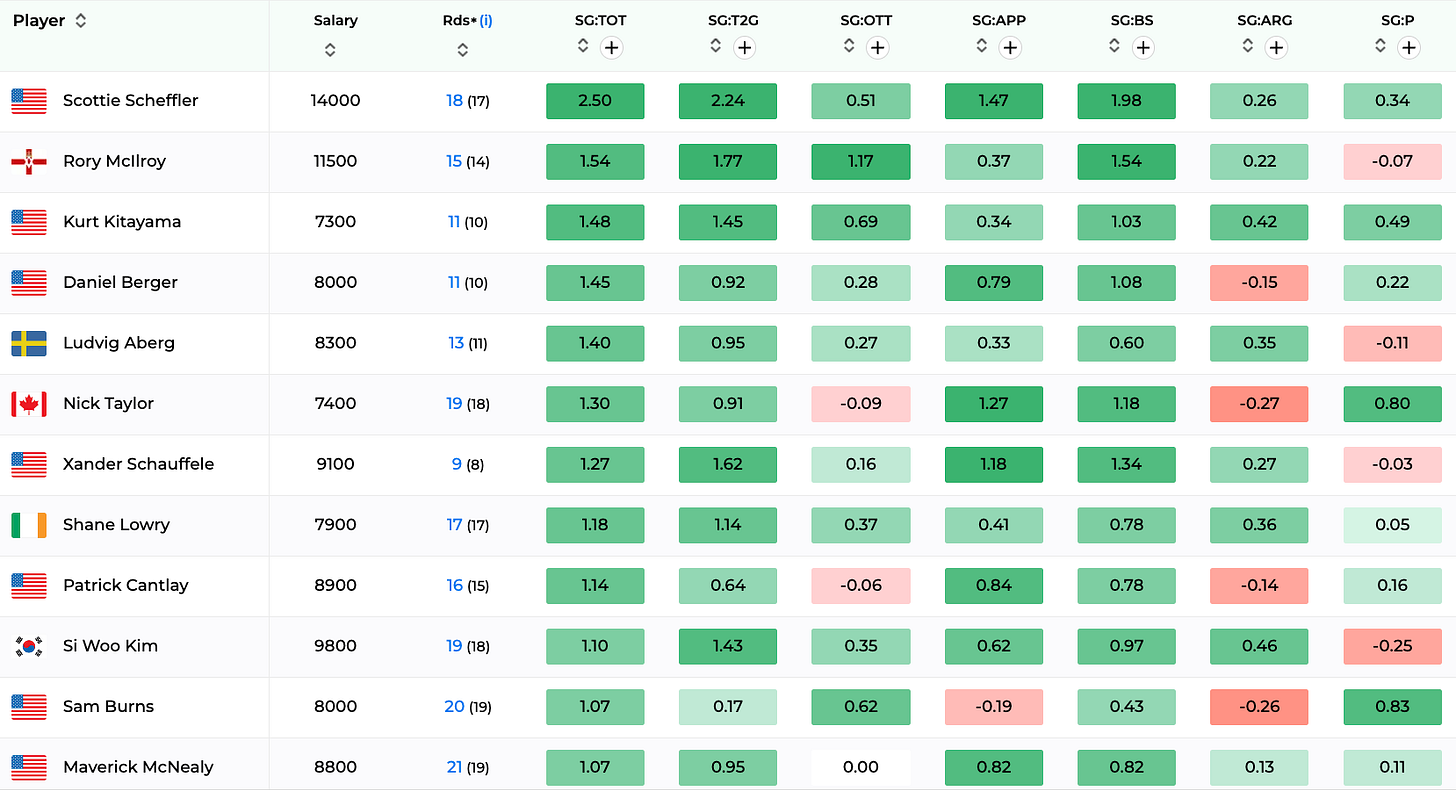Viewport: 1456px width, 790px height.
Task: Click the plus icon under SG:OTT
Action: click(877, 47)
